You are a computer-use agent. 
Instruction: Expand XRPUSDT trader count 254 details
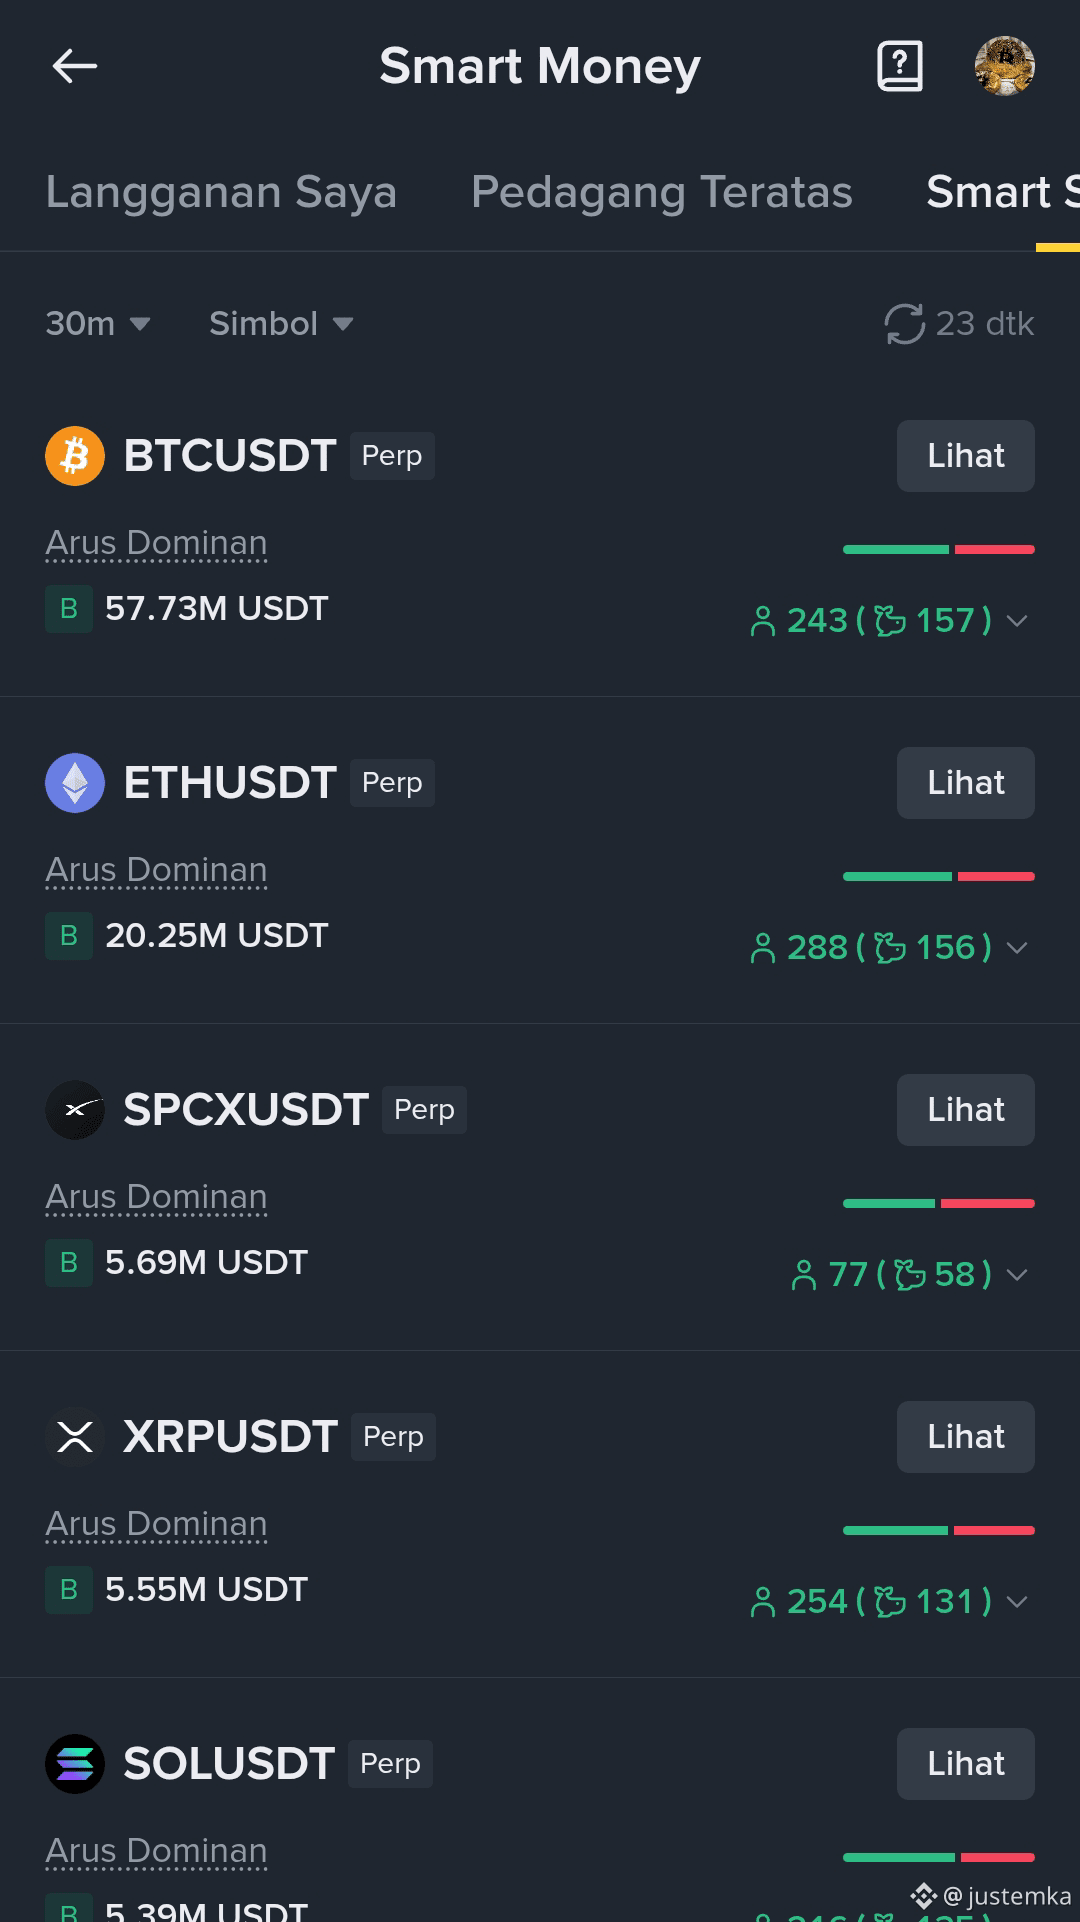click(x=889, y=1602)
